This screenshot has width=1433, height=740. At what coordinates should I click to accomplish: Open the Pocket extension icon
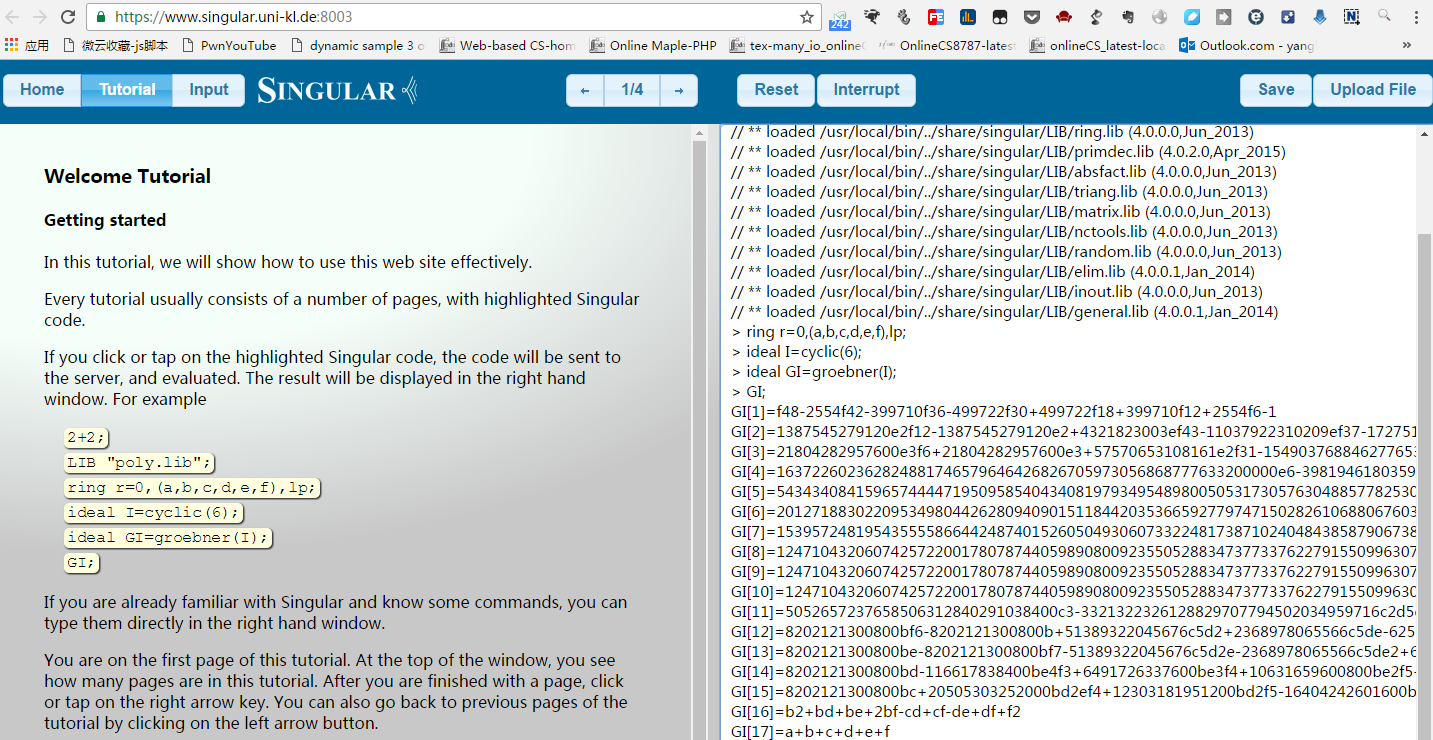(x=1032, y=17)
